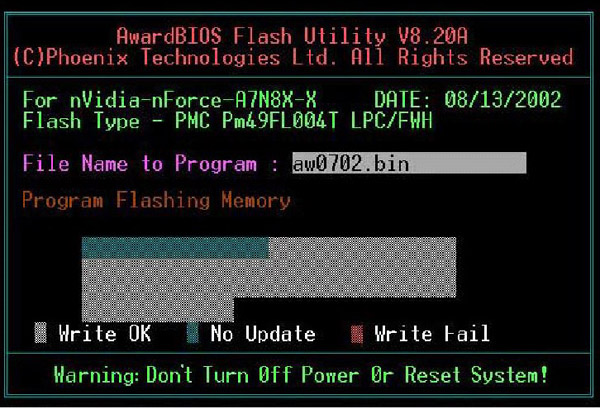
Task: Click the DATE: 08/13/2002 text
Action: tap(467, 100)
